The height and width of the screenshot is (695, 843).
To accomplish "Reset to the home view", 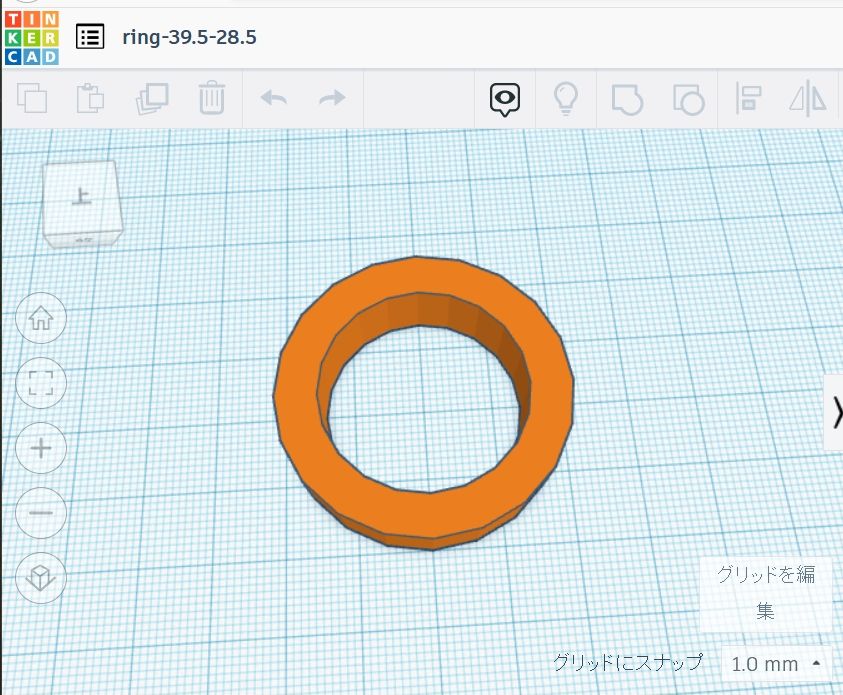I will click(41, 319).
